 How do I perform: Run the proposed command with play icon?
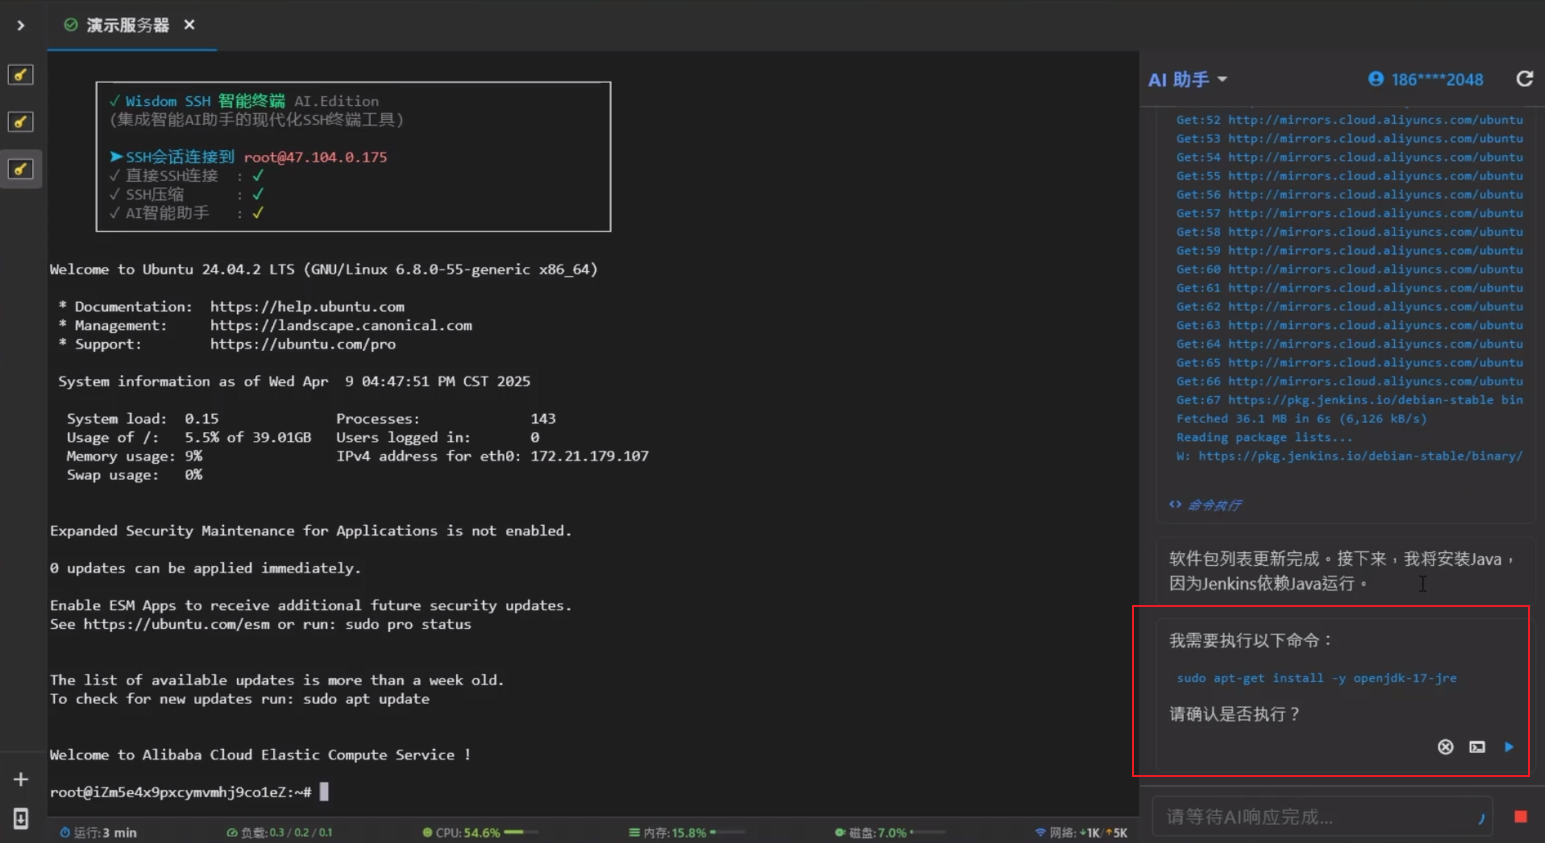[x=1509, y=747]
